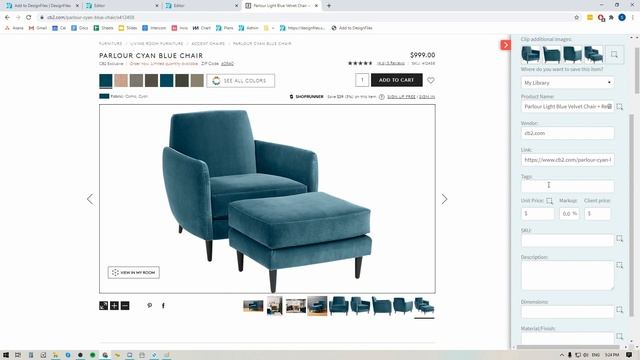Add chair to favorites with heart icon

(x=431, y=80)
